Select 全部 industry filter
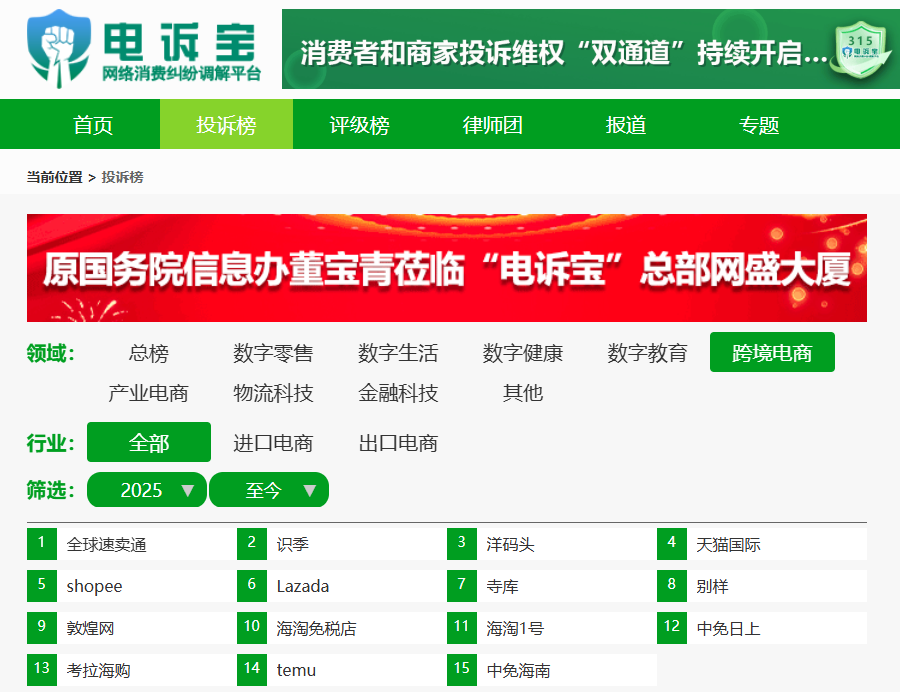900x692 pixels. pyautogui.click(x=149, y=442)
